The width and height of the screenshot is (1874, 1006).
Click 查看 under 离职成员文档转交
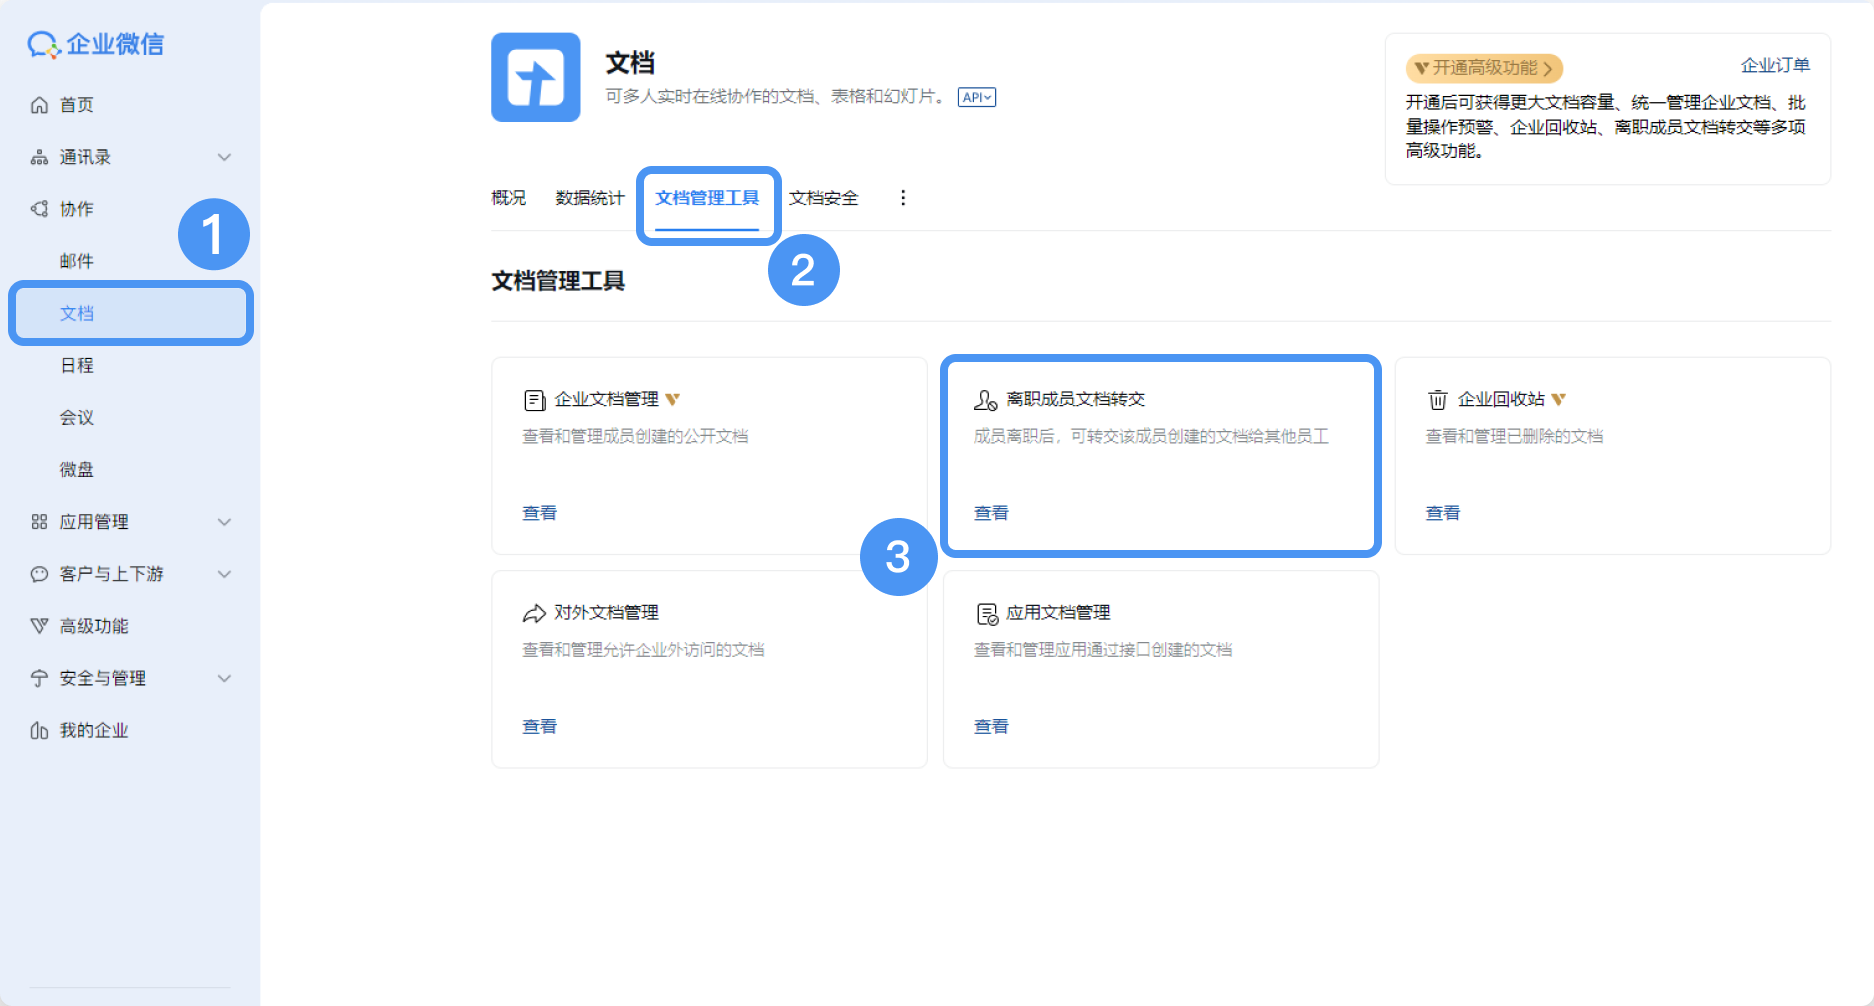[991, 513]
